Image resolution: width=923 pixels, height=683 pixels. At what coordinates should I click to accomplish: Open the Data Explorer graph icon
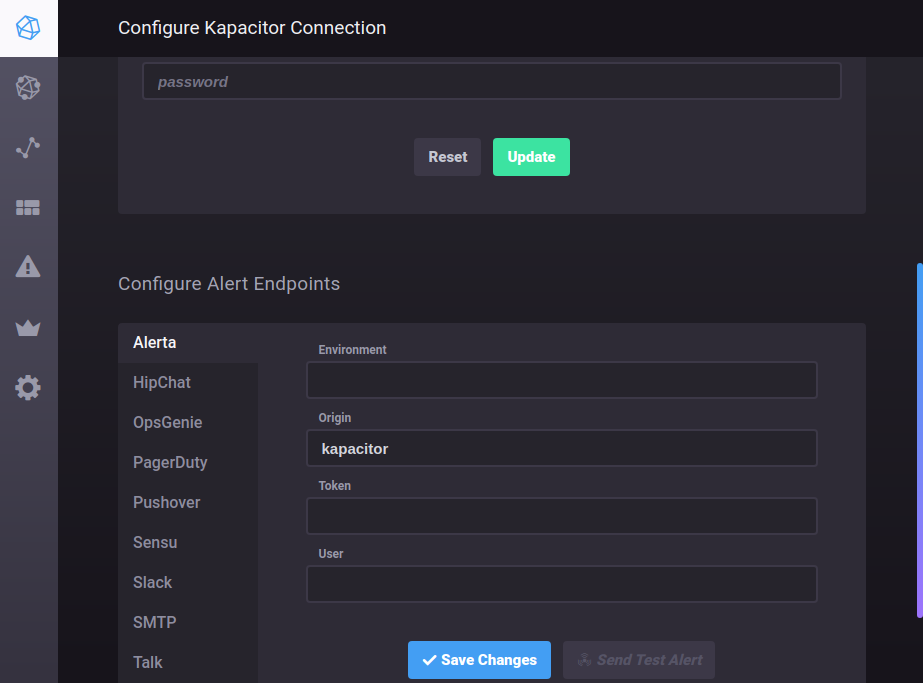(28, 147)
